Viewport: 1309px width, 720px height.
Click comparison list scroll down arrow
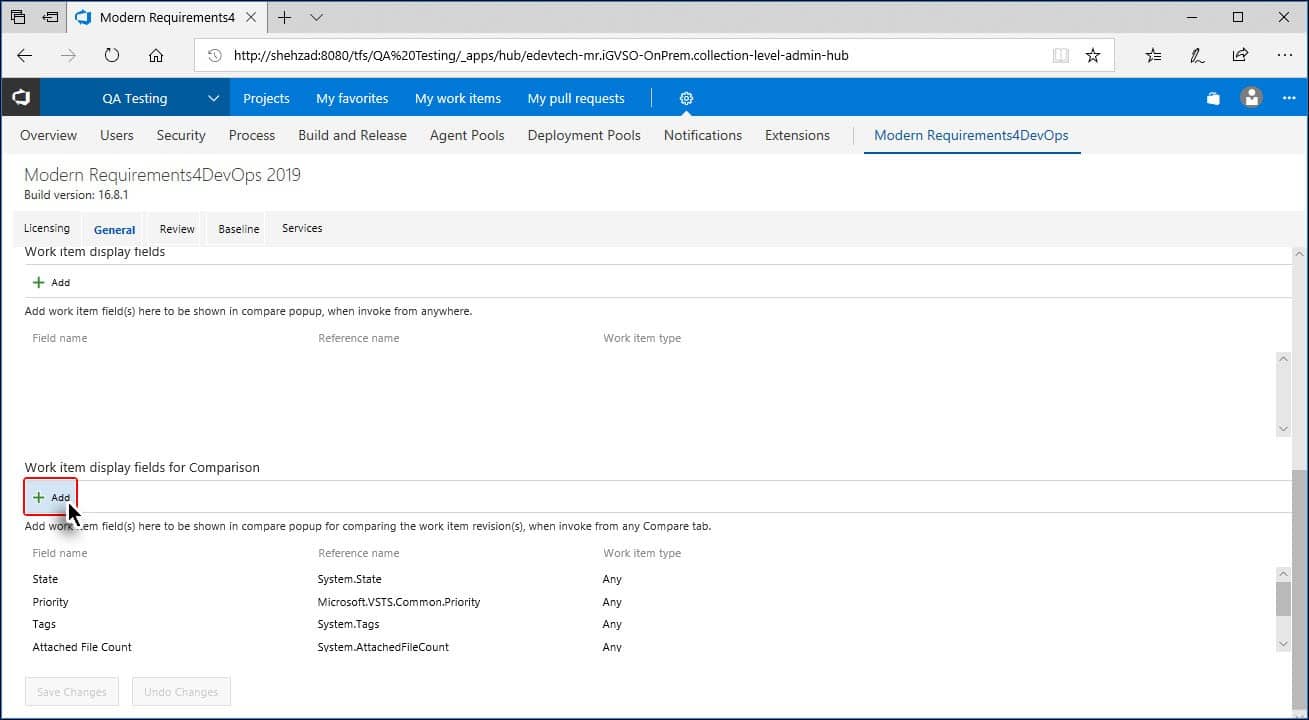(x=1284, y=645)
